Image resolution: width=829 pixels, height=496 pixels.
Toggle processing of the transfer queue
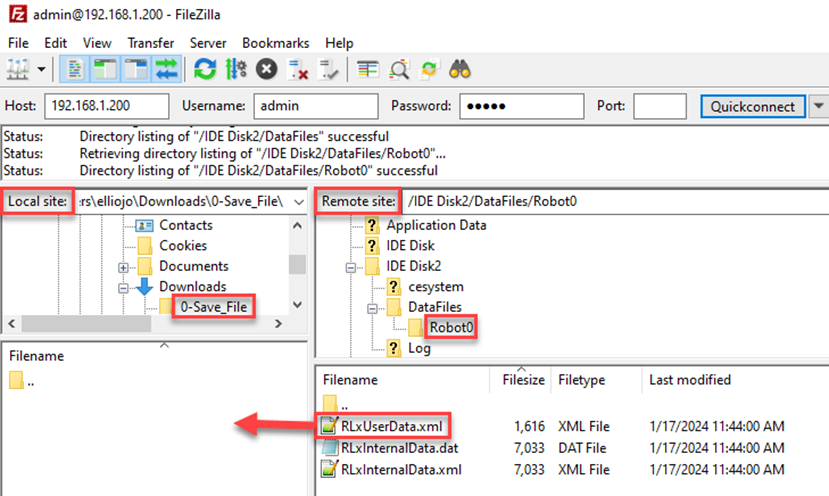236,69
